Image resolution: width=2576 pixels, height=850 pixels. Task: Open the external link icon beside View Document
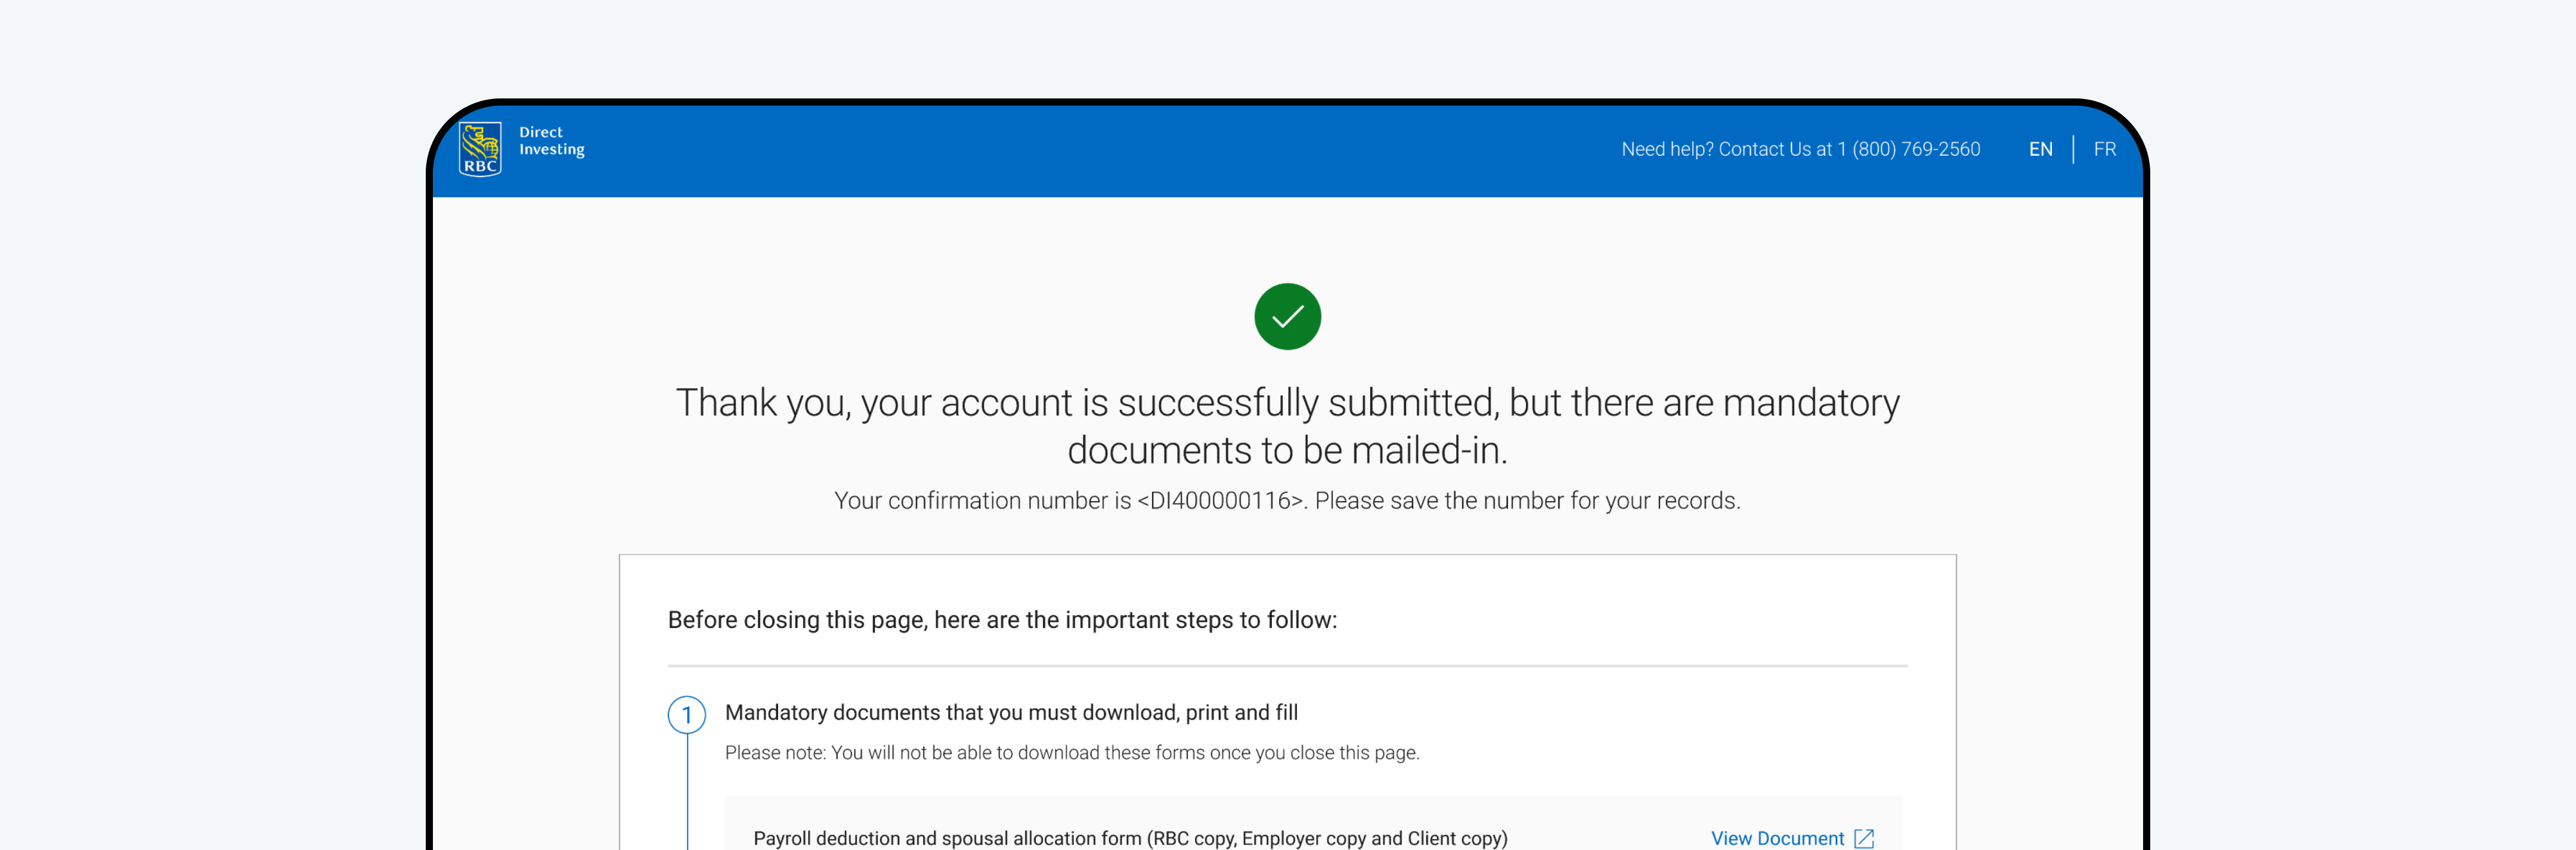1864,838
